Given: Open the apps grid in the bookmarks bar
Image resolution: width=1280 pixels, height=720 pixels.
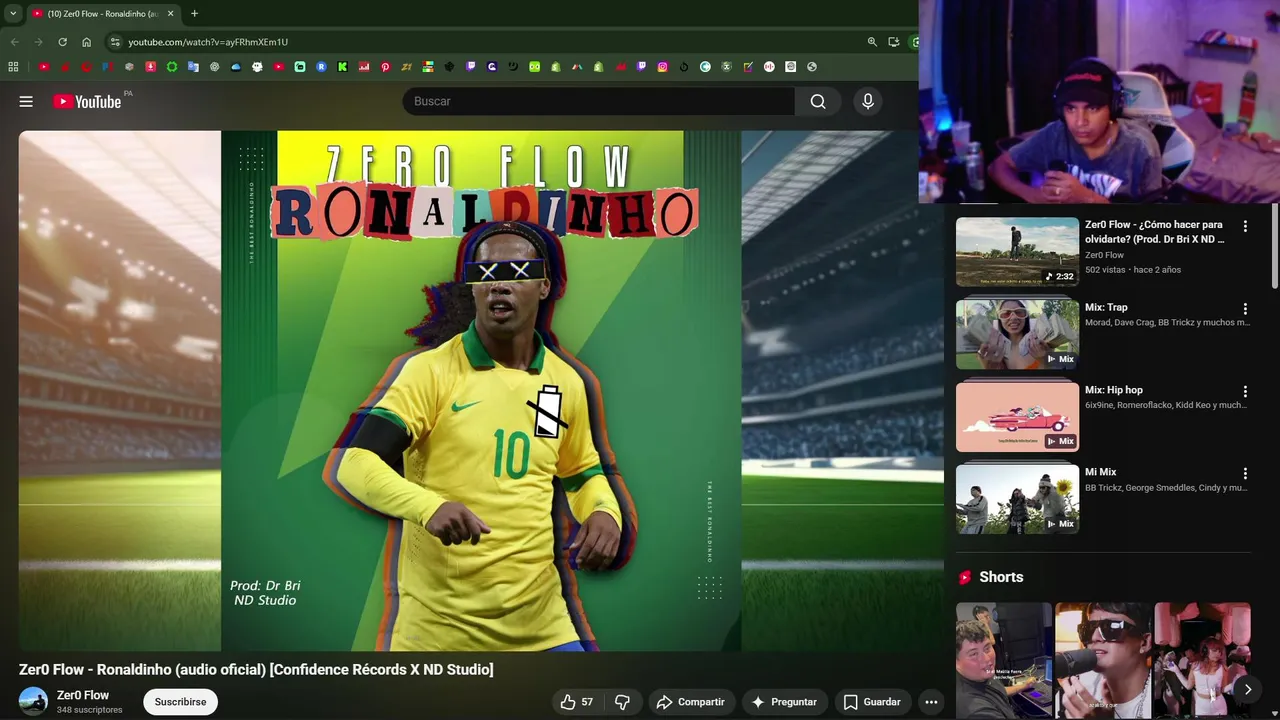Looking at the screenshot, I should 13,67.
